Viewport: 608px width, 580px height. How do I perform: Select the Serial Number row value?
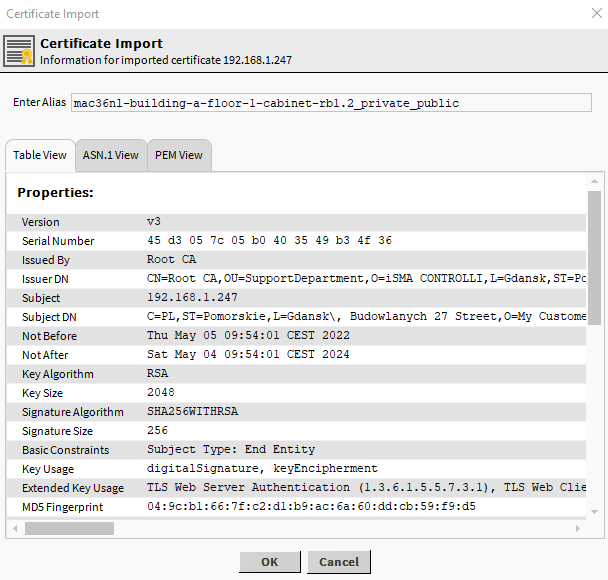point(269,241)
